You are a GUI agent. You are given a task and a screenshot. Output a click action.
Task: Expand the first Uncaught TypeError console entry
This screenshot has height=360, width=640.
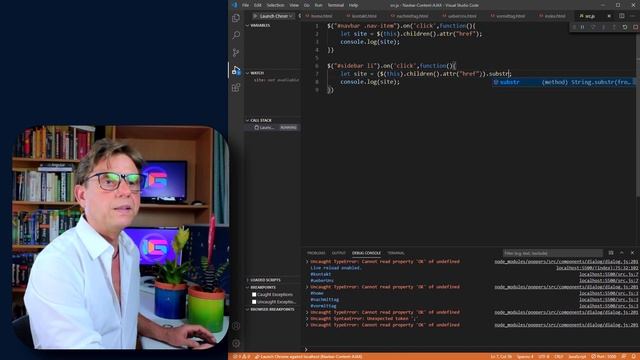tap(307, 262)
